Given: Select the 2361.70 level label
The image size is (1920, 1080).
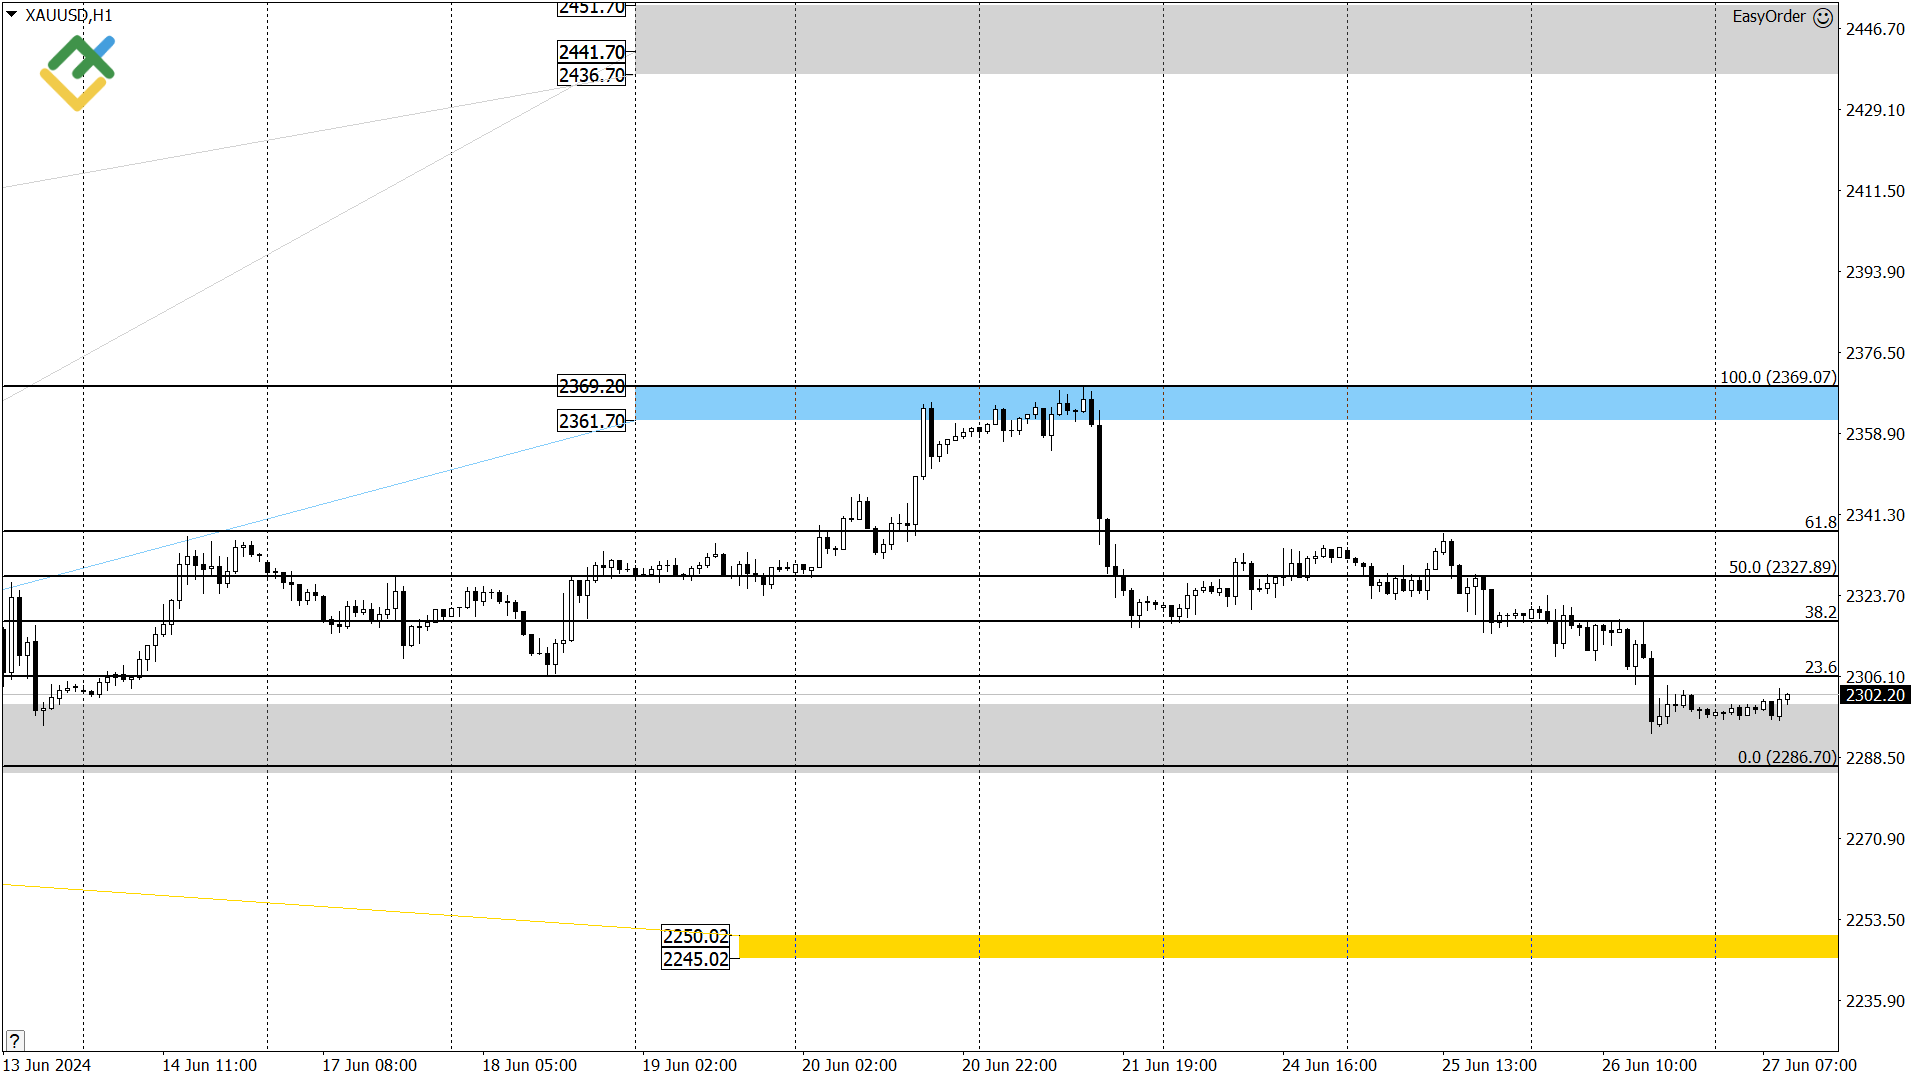Looking at the screenshot, I should click(592, 421).
